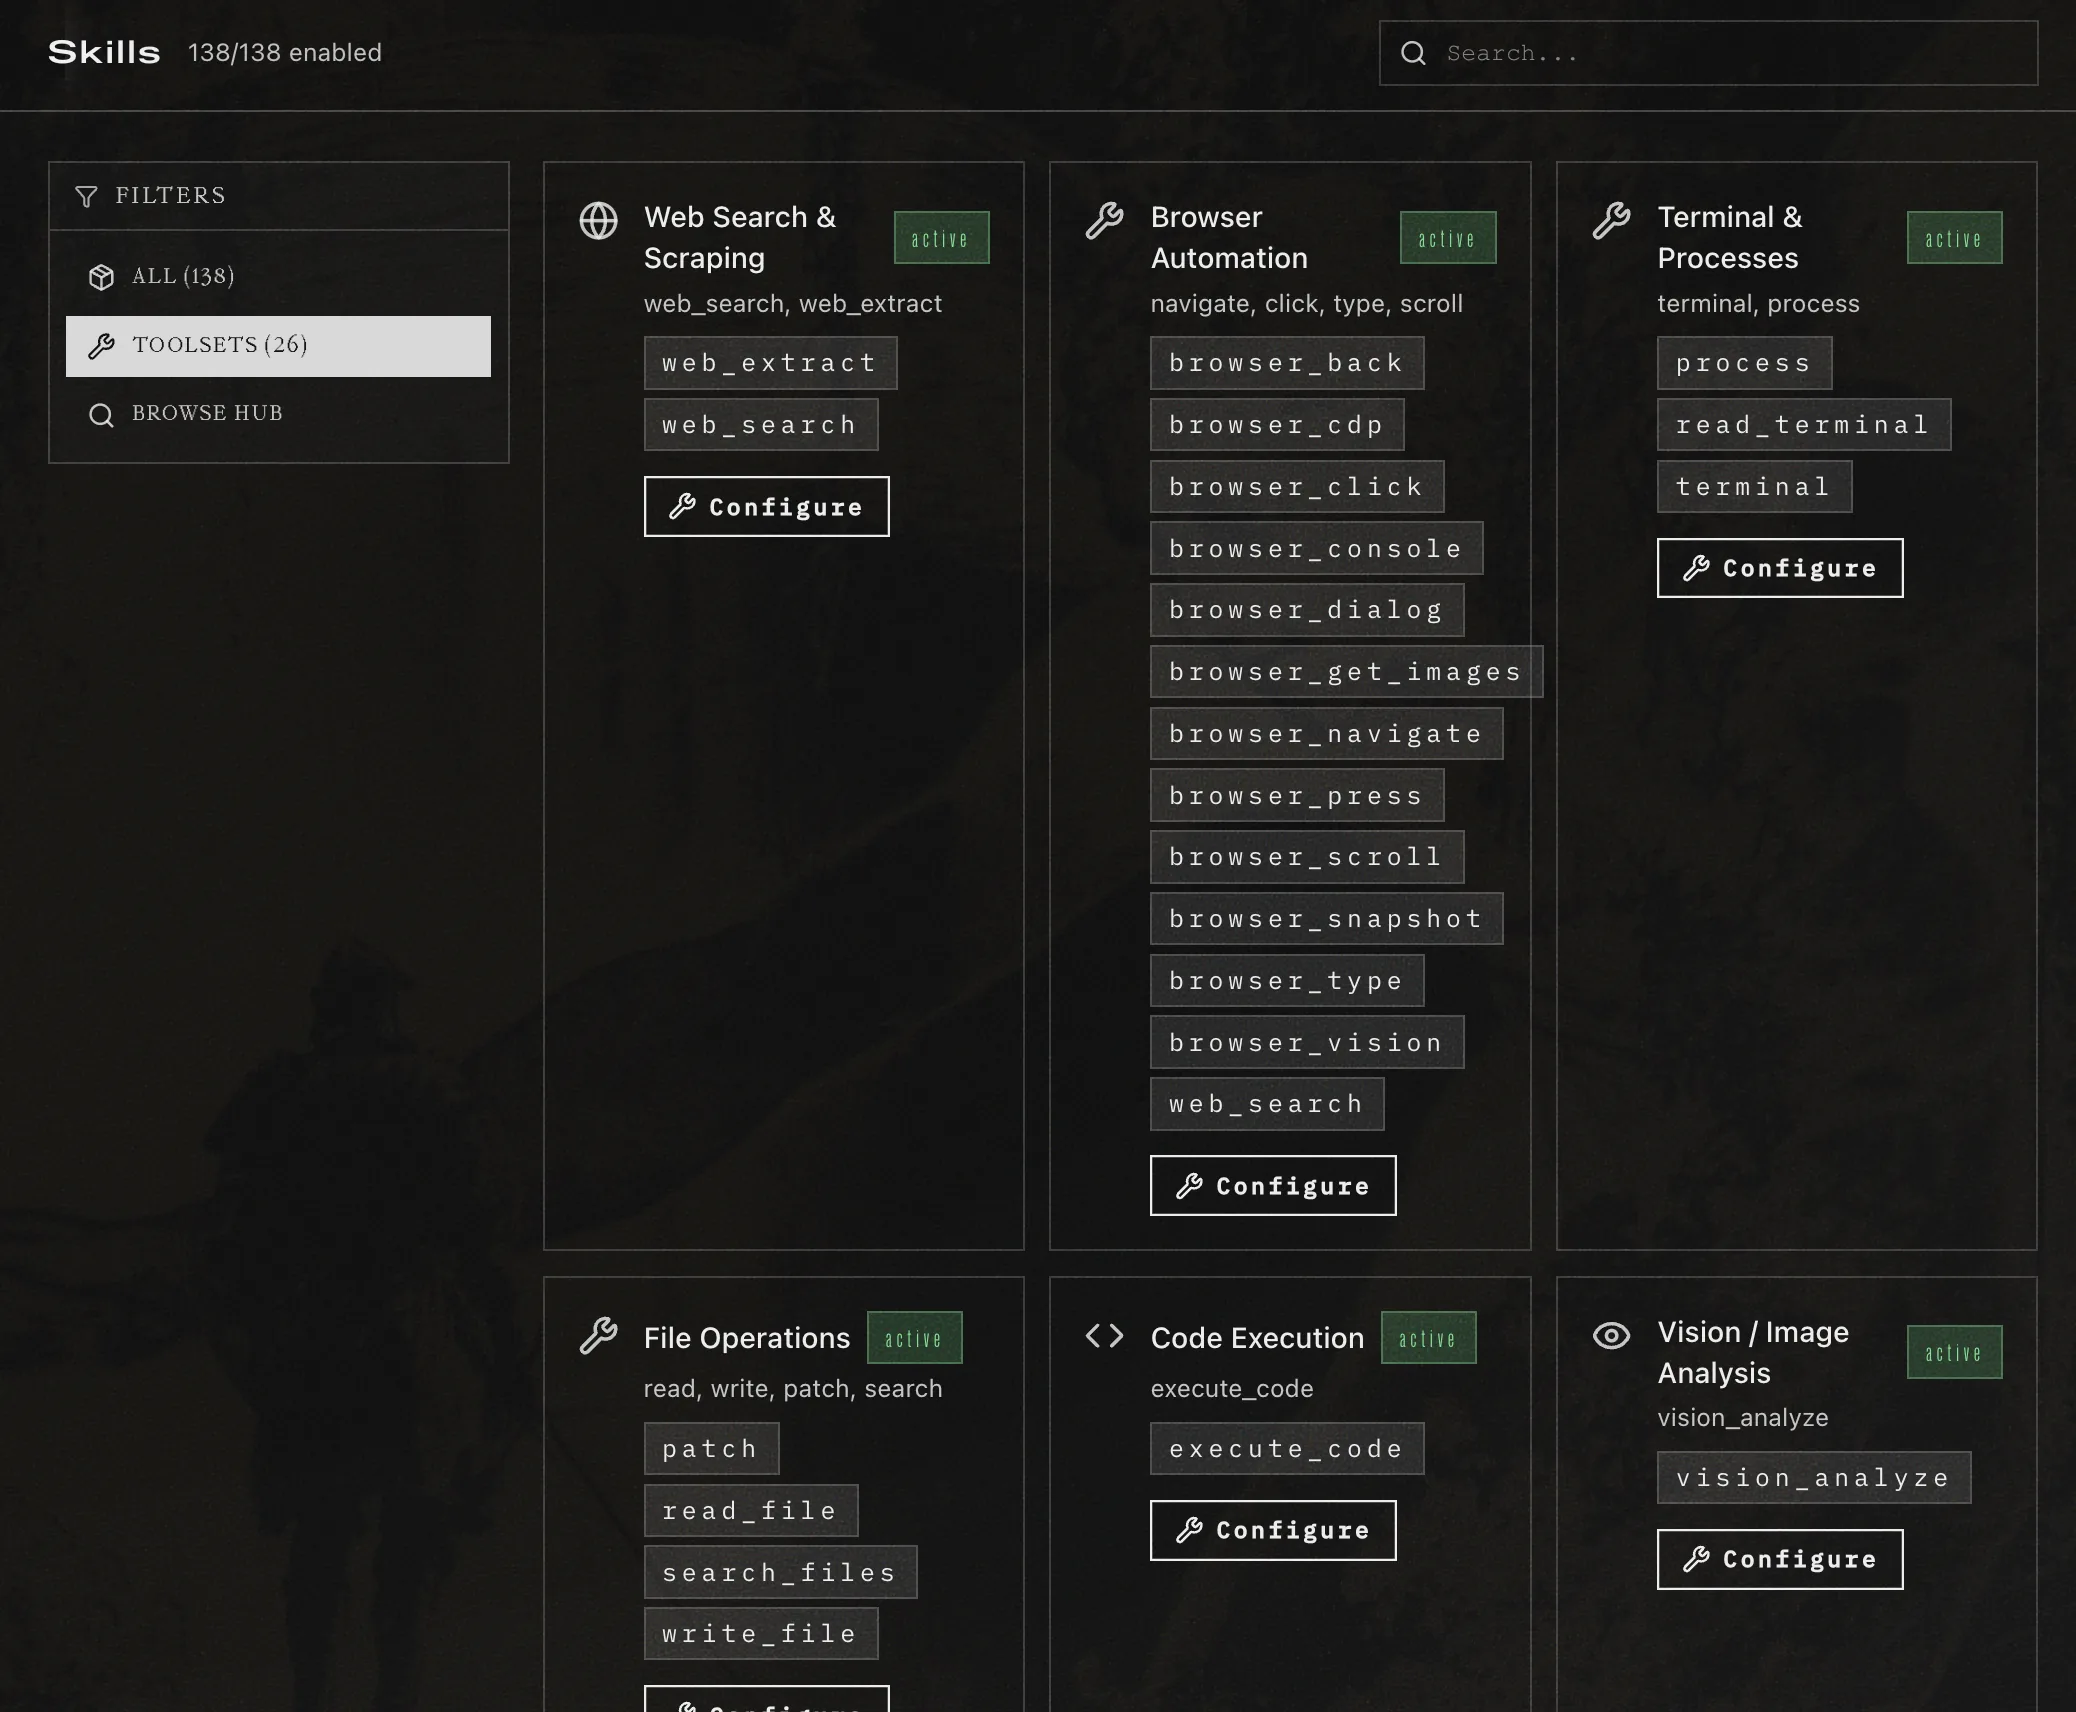Click the Web Search & Scraping title
The width and height of the screenshot is (2076, 1712).
[740, 237]
